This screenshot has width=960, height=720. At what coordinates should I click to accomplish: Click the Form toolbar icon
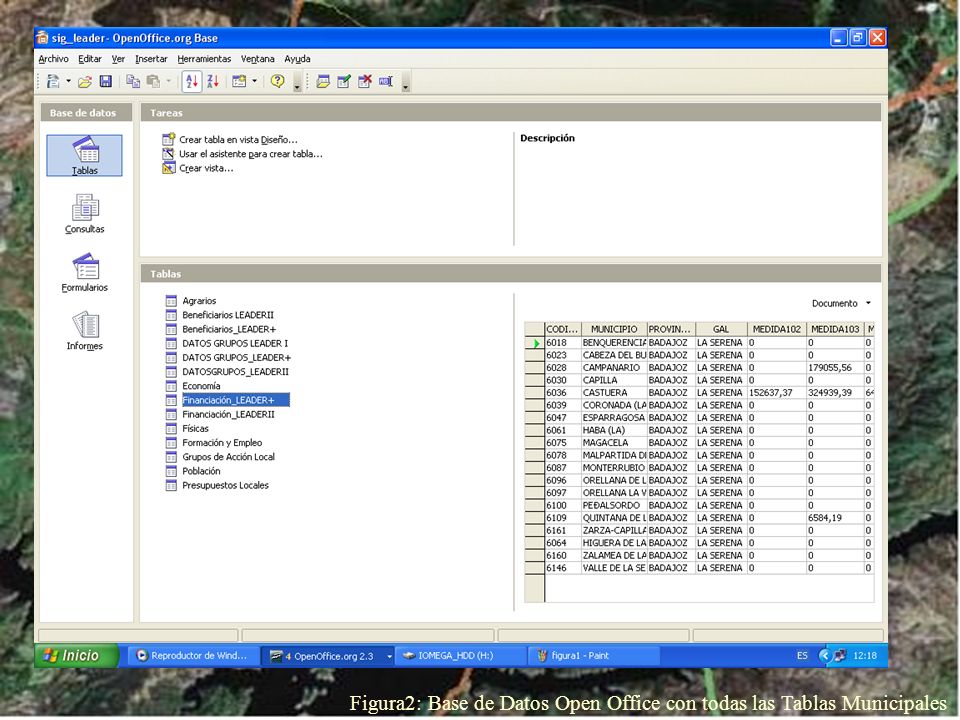pyautogui.click(x=239, y=81)
